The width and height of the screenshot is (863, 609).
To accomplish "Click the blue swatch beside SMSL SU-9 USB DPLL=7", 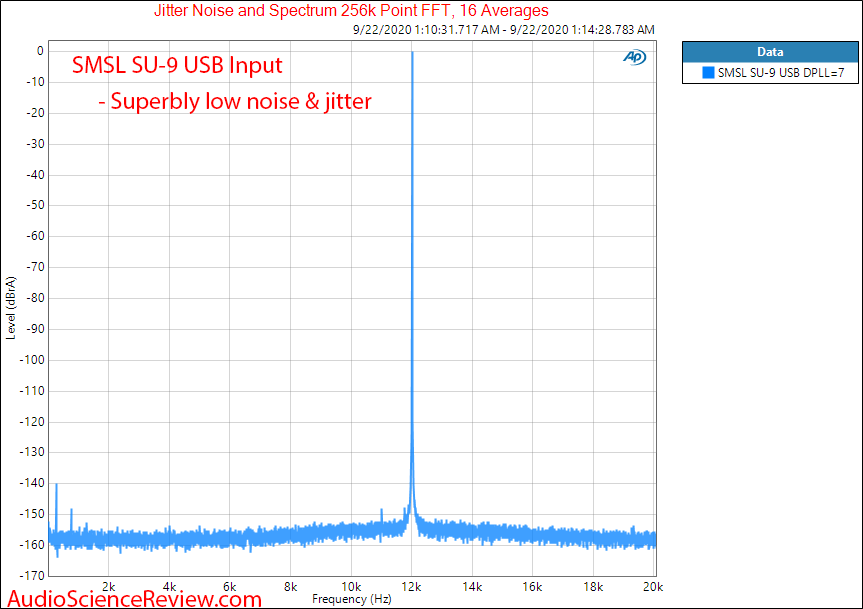I will 708,73.
